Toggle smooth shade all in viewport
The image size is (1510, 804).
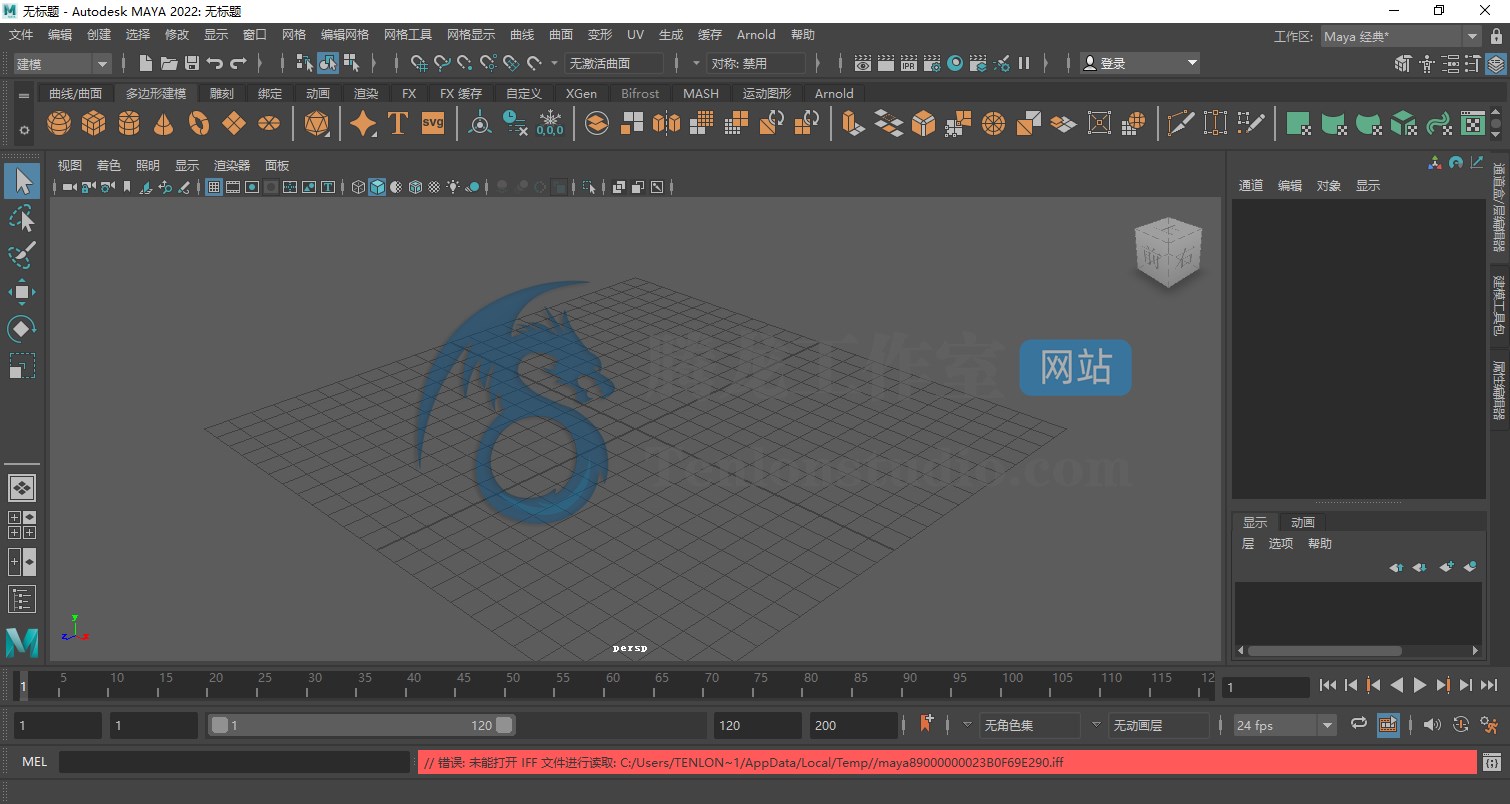(377, 187)
